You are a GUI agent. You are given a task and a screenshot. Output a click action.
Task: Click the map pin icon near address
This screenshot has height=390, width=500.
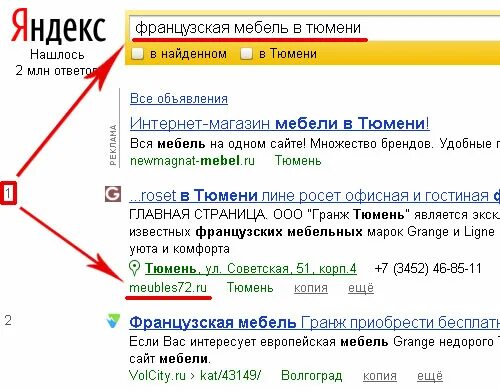pyautogui.click(x=134, y=268)
